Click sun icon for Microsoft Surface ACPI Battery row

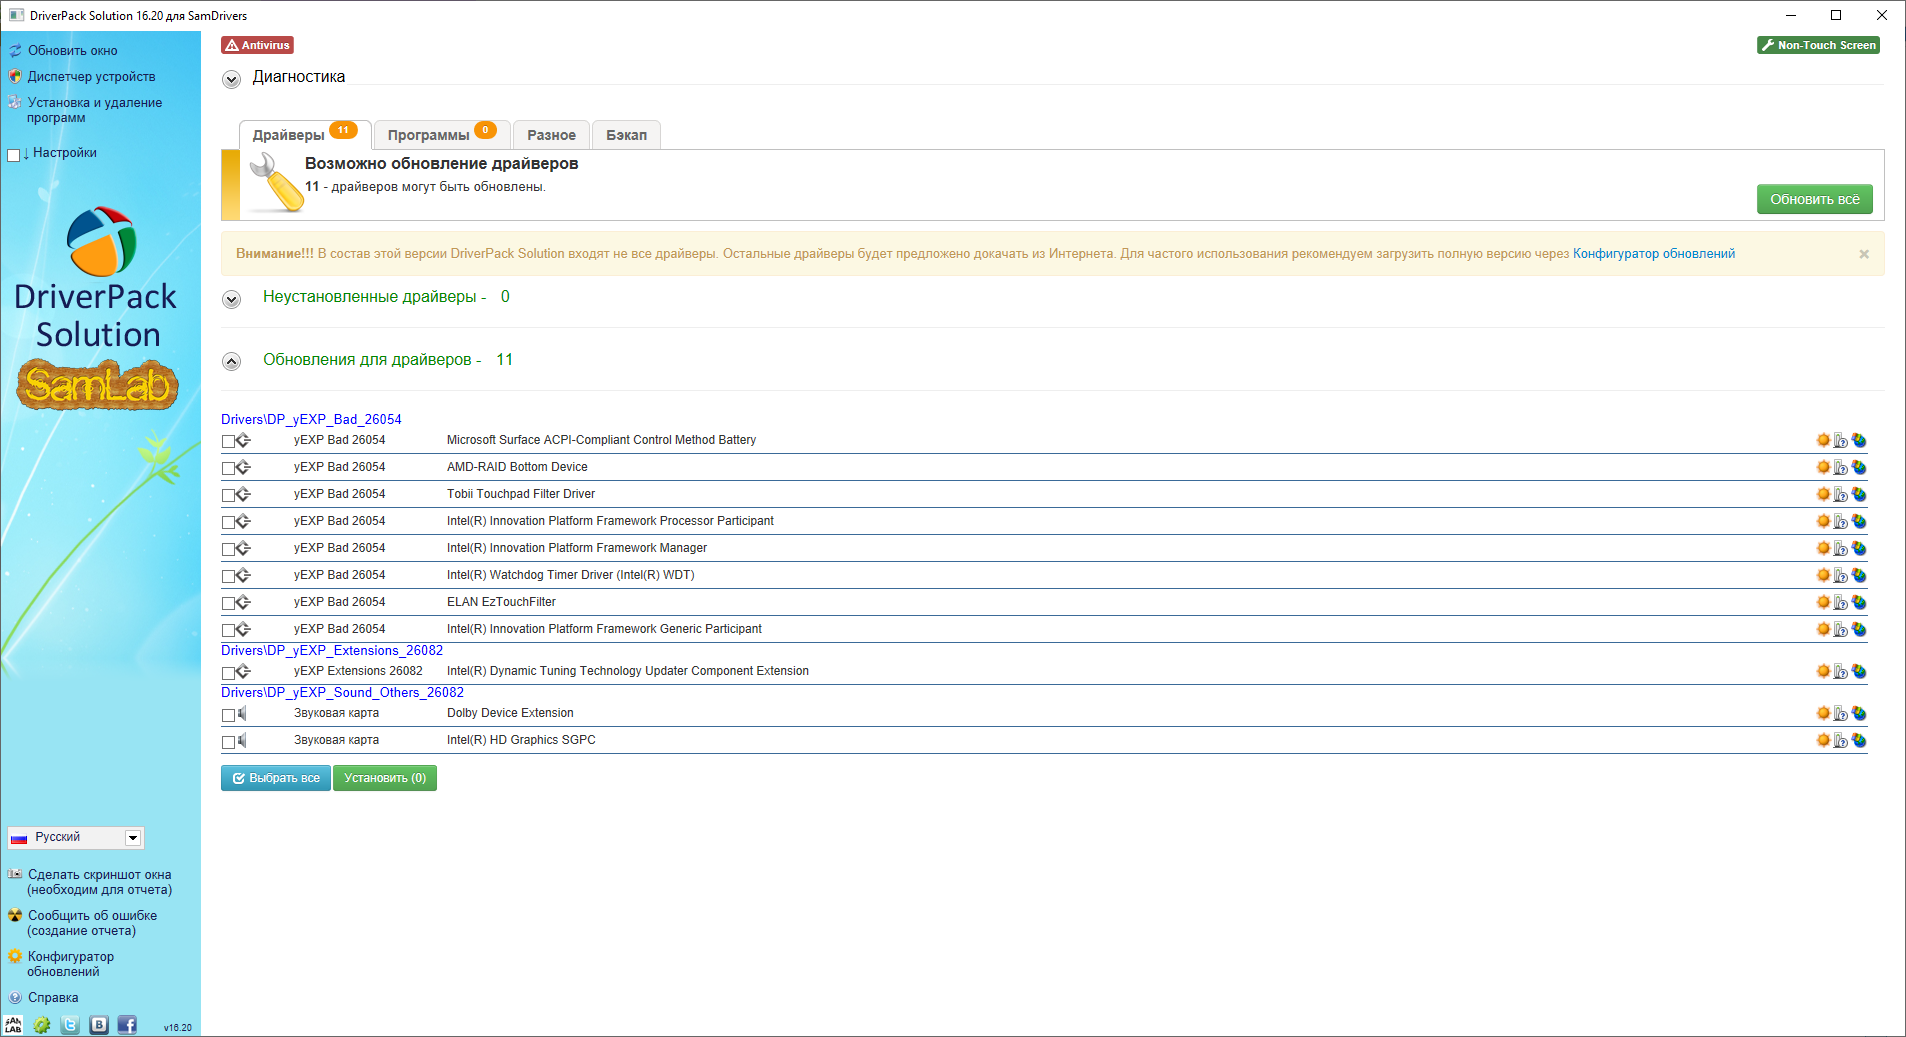1823,440
